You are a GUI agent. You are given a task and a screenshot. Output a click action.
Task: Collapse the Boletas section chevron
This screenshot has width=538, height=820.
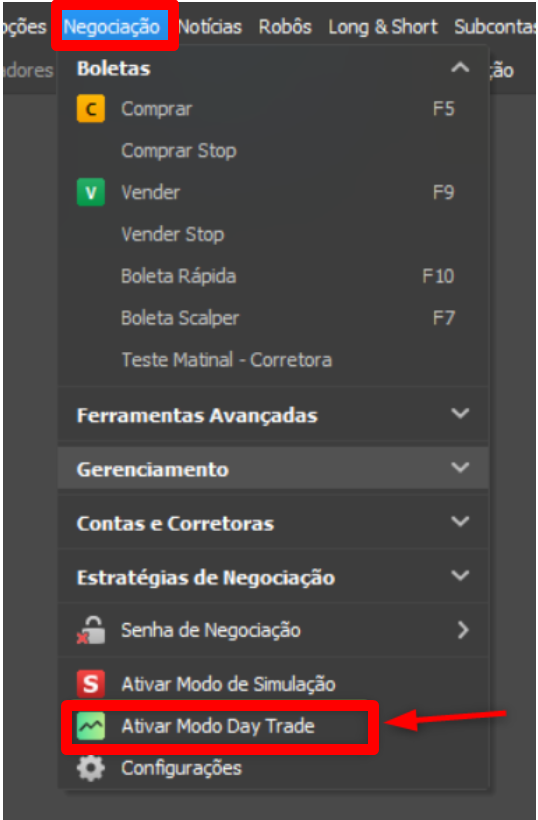pos(460,68)
